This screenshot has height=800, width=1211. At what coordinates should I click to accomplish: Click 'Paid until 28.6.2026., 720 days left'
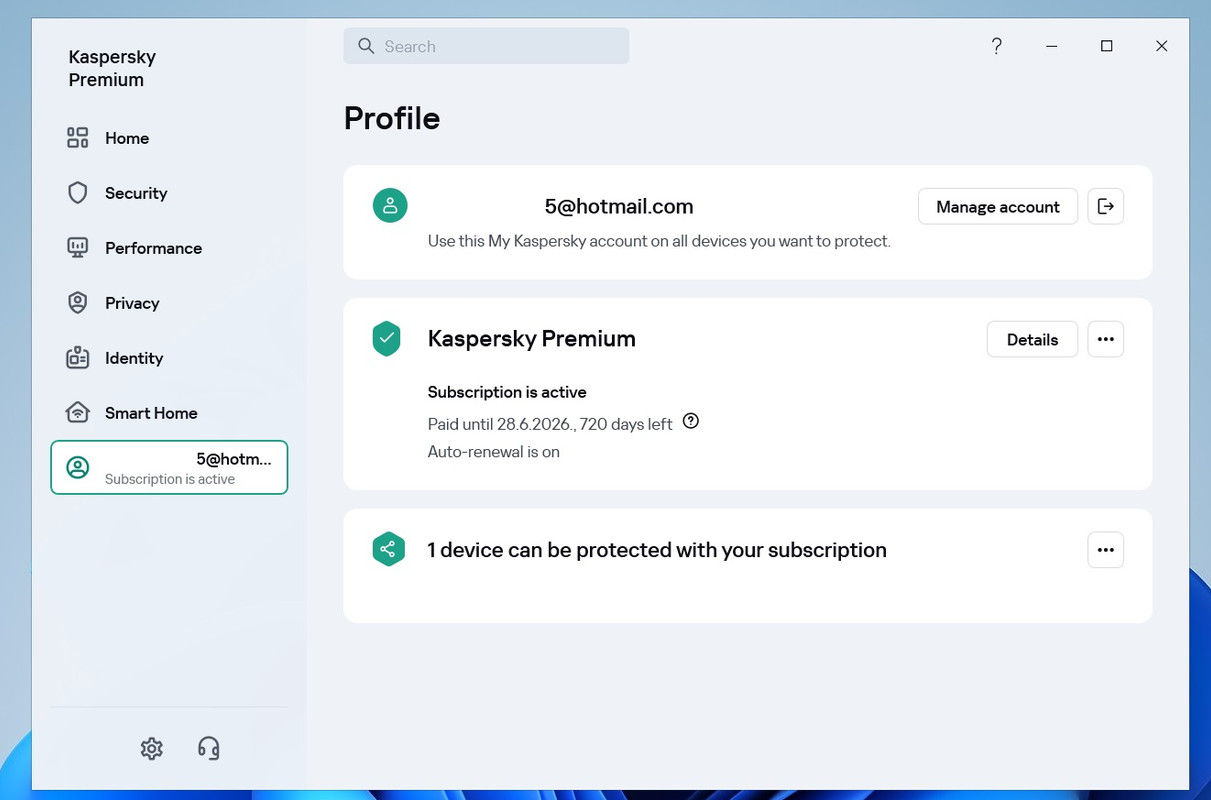click(550, 424)
